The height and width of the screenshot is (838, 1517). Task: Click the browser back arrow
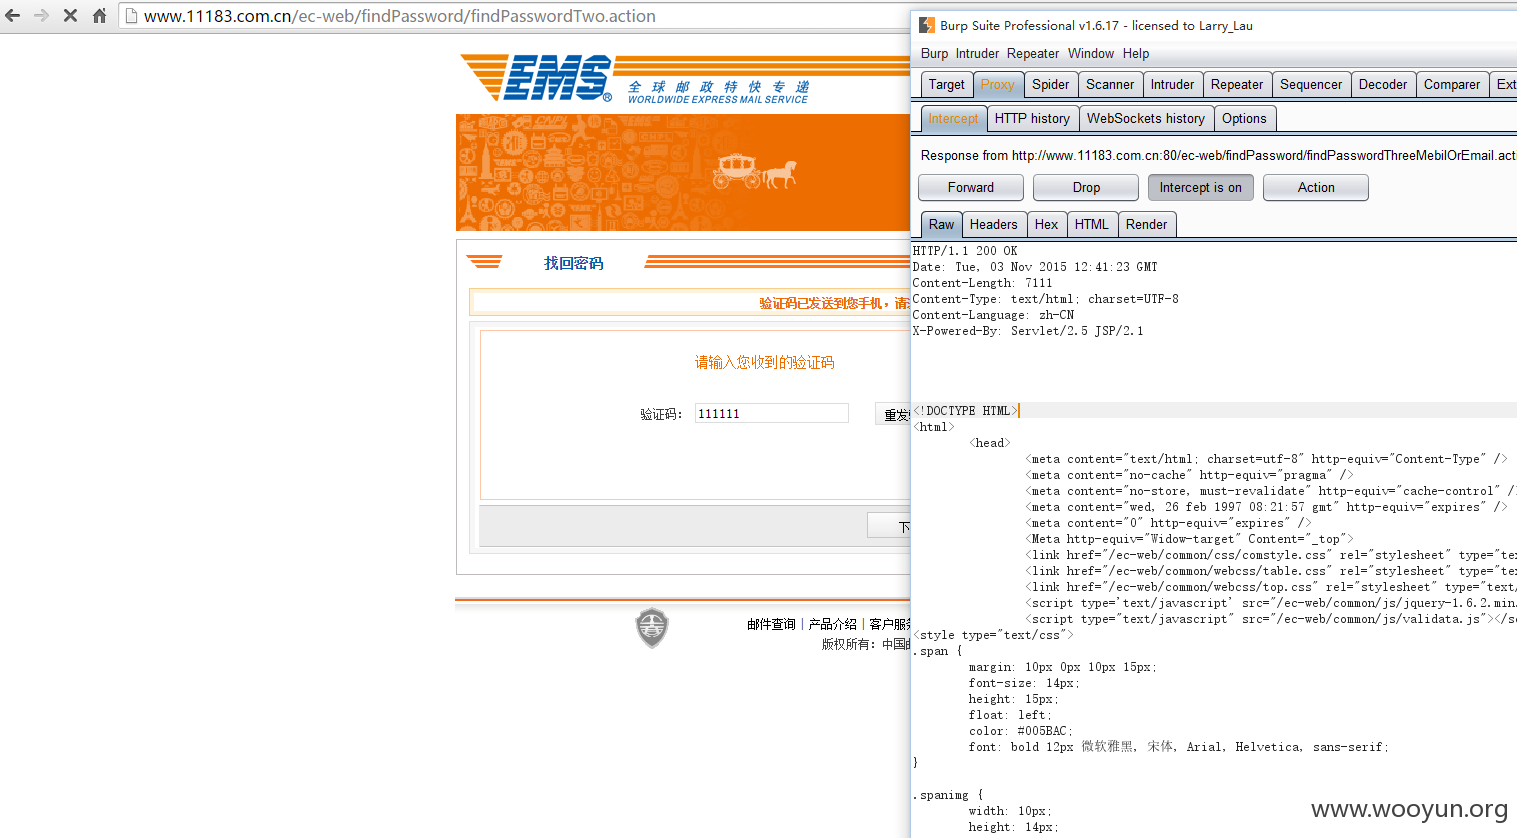(13, 16)
